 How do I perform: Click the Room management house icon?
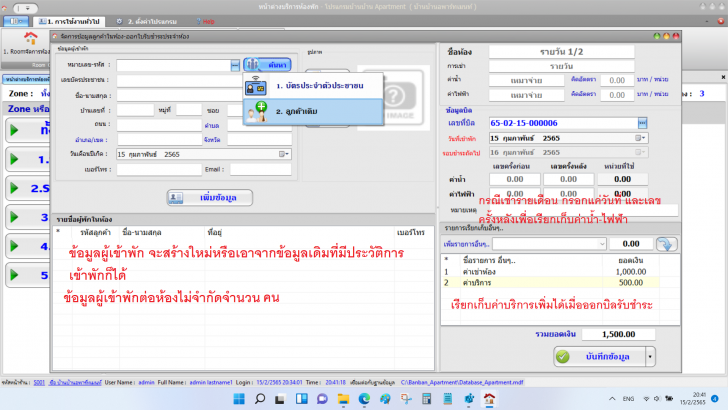click(x=30, y=39)
